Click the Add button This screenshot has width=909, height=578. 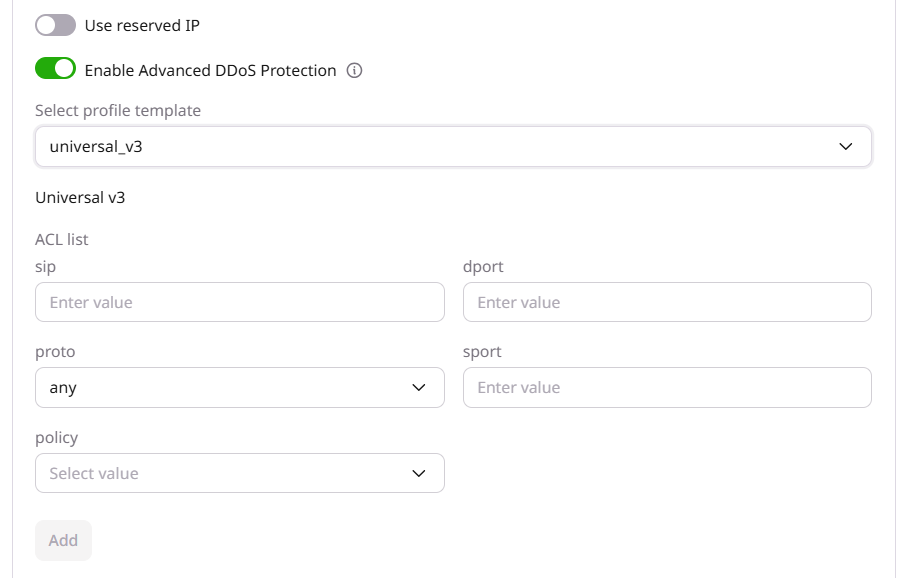[x=63, y=540]
